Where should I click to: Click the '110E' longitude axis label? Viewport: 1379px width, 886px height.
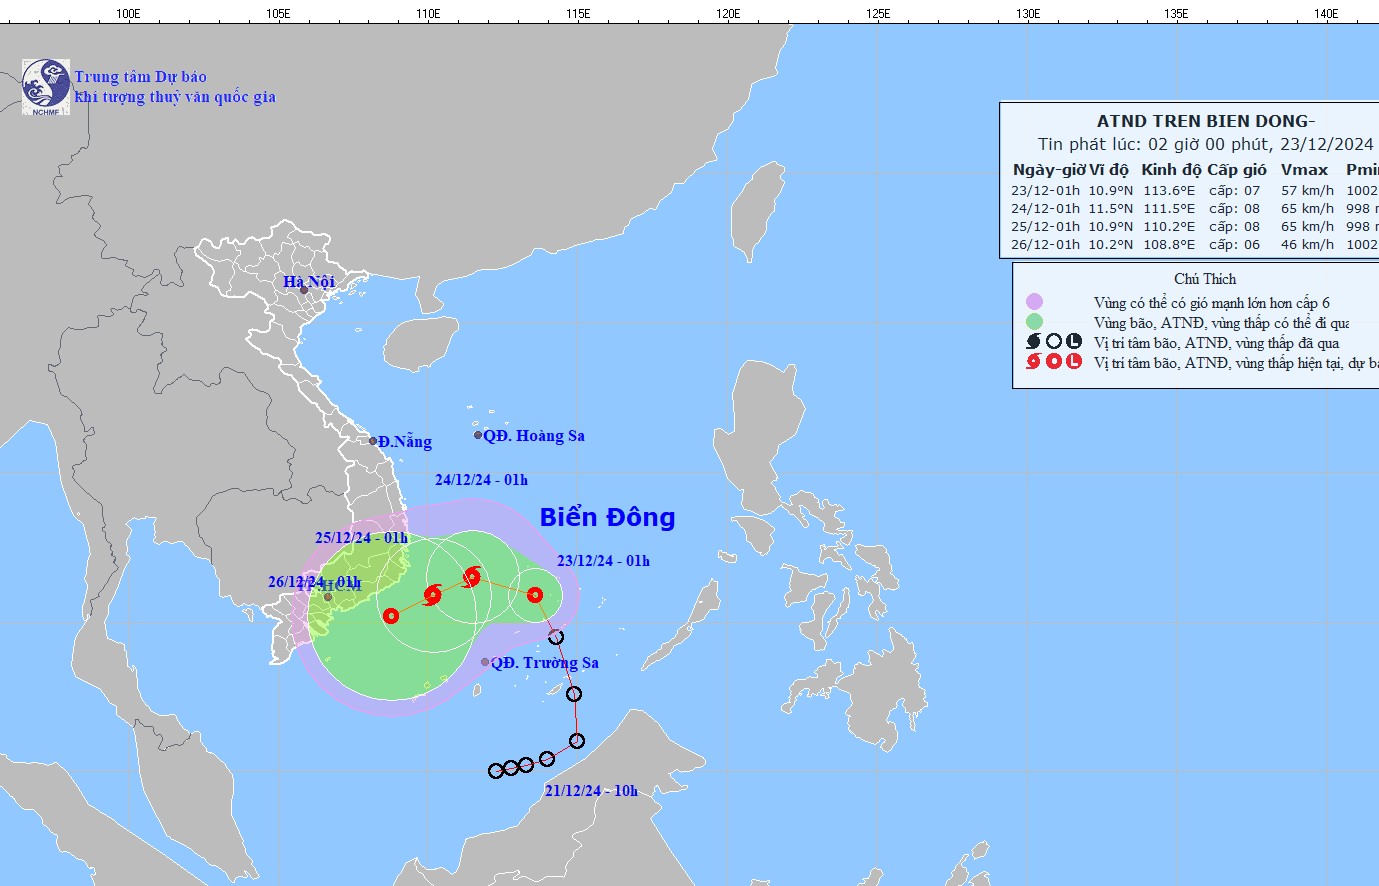(x=428, y=13)
